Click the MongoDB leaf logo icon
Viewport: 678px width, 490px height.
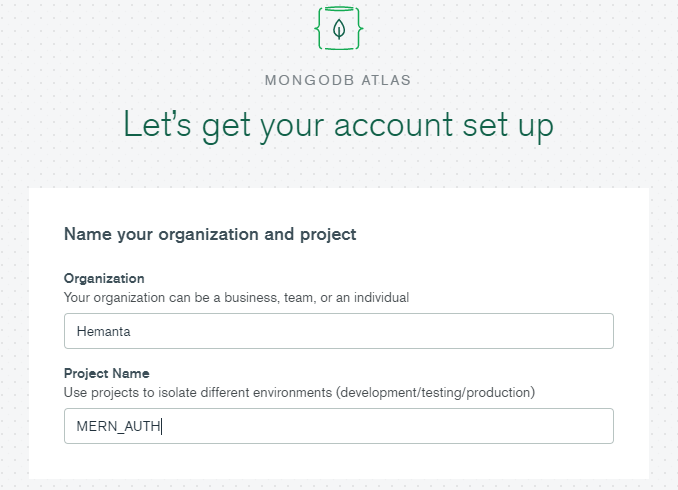coord(339,29)
